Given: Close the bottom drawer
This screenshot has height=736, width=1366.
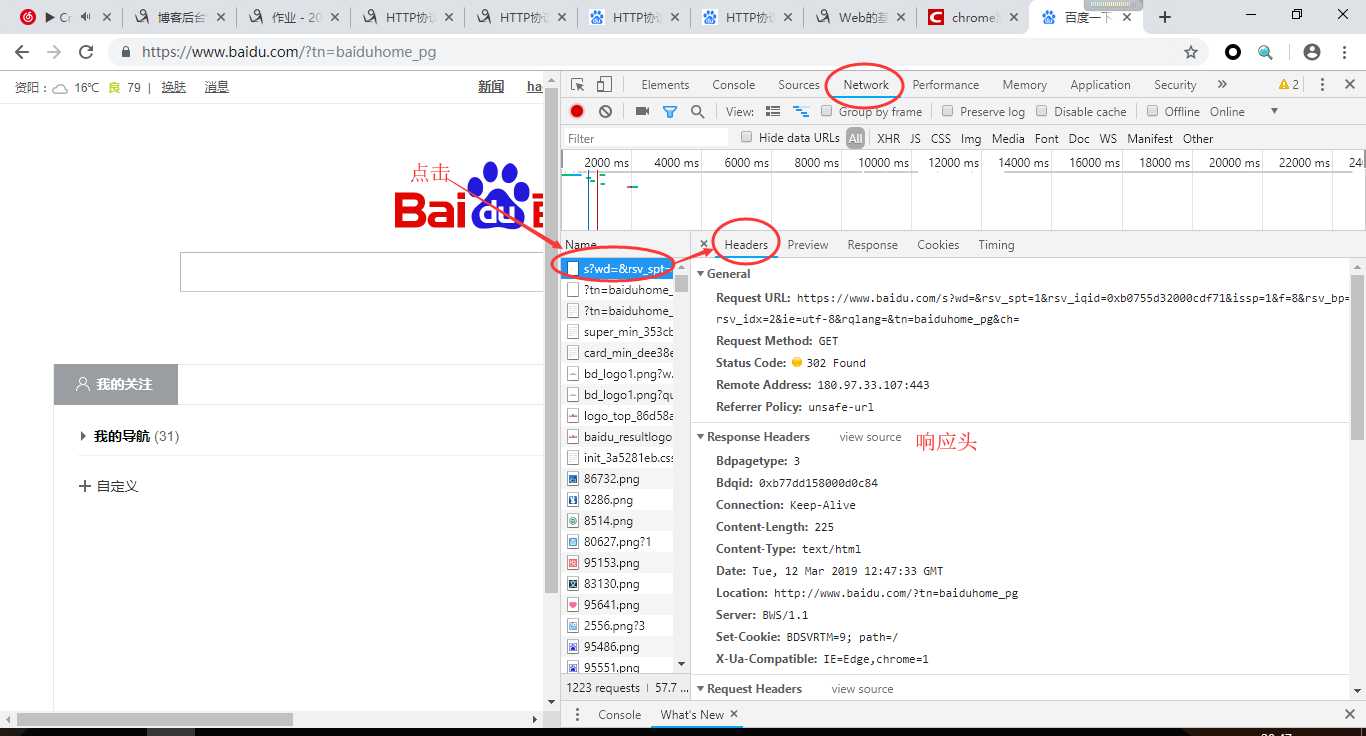Looking at the screenshot, I should coord(1349,714).
